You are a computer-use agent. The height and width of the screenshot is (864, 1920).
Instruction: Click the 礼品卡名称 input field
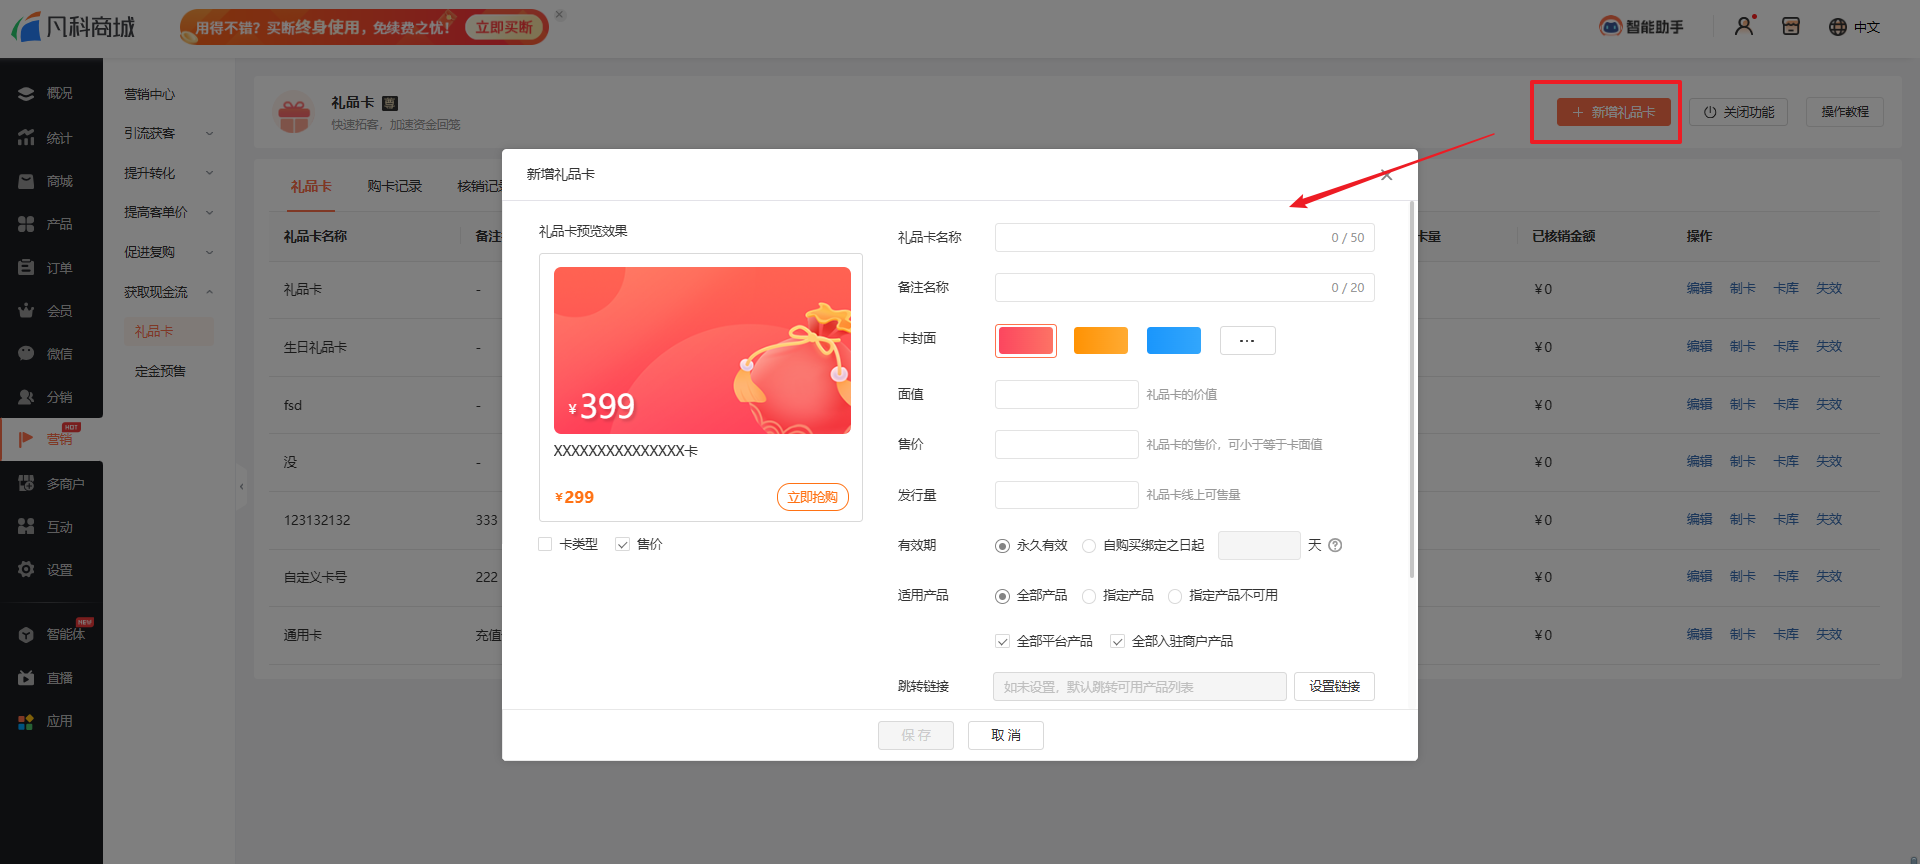(x=1160, y=237)
